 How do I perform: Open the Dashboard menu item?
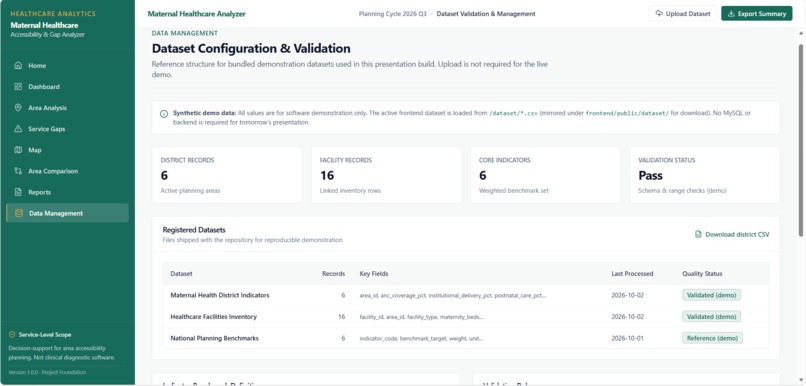coord(67,87)
